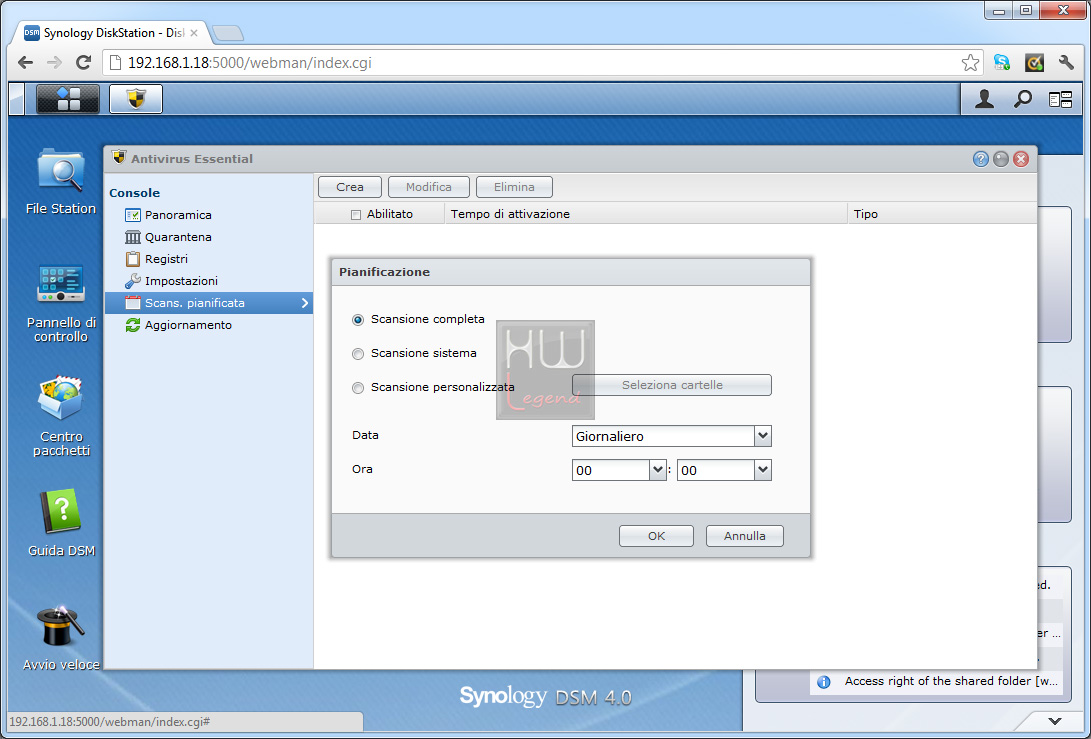Click the Access right notification text
This screenshot has height=739, width=1091.
(x=952, y=681)
